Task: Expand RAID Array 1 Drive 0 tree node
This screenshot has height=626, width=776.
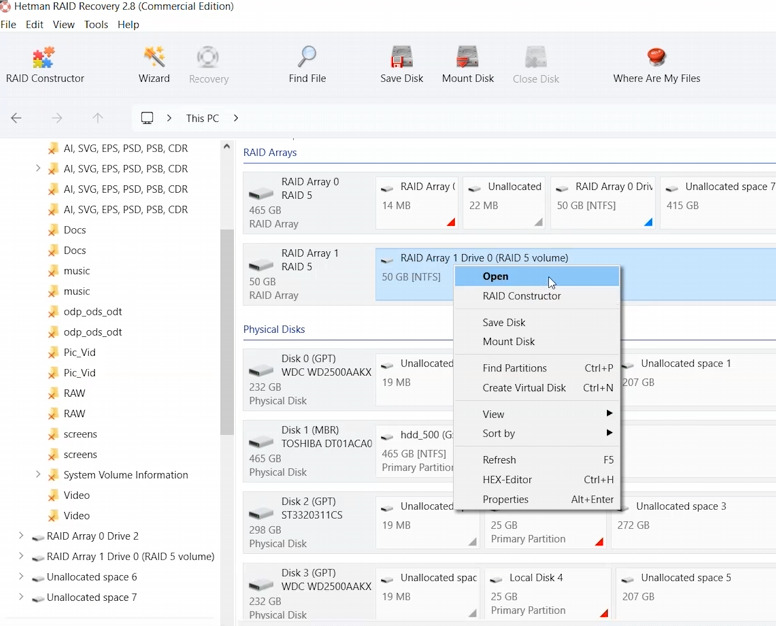Action: pyautogui.click(x=21, y=556)
